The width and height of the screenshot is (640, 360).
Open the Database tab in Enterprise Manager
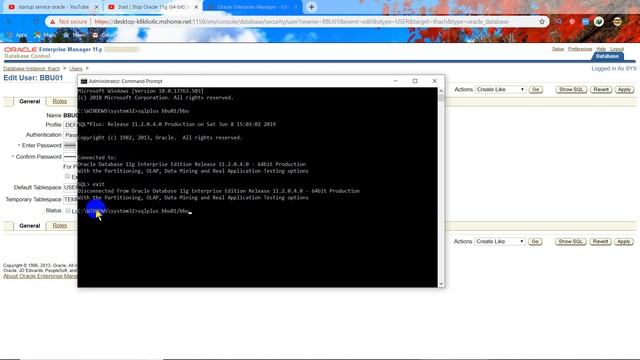[x=607, y=56]
